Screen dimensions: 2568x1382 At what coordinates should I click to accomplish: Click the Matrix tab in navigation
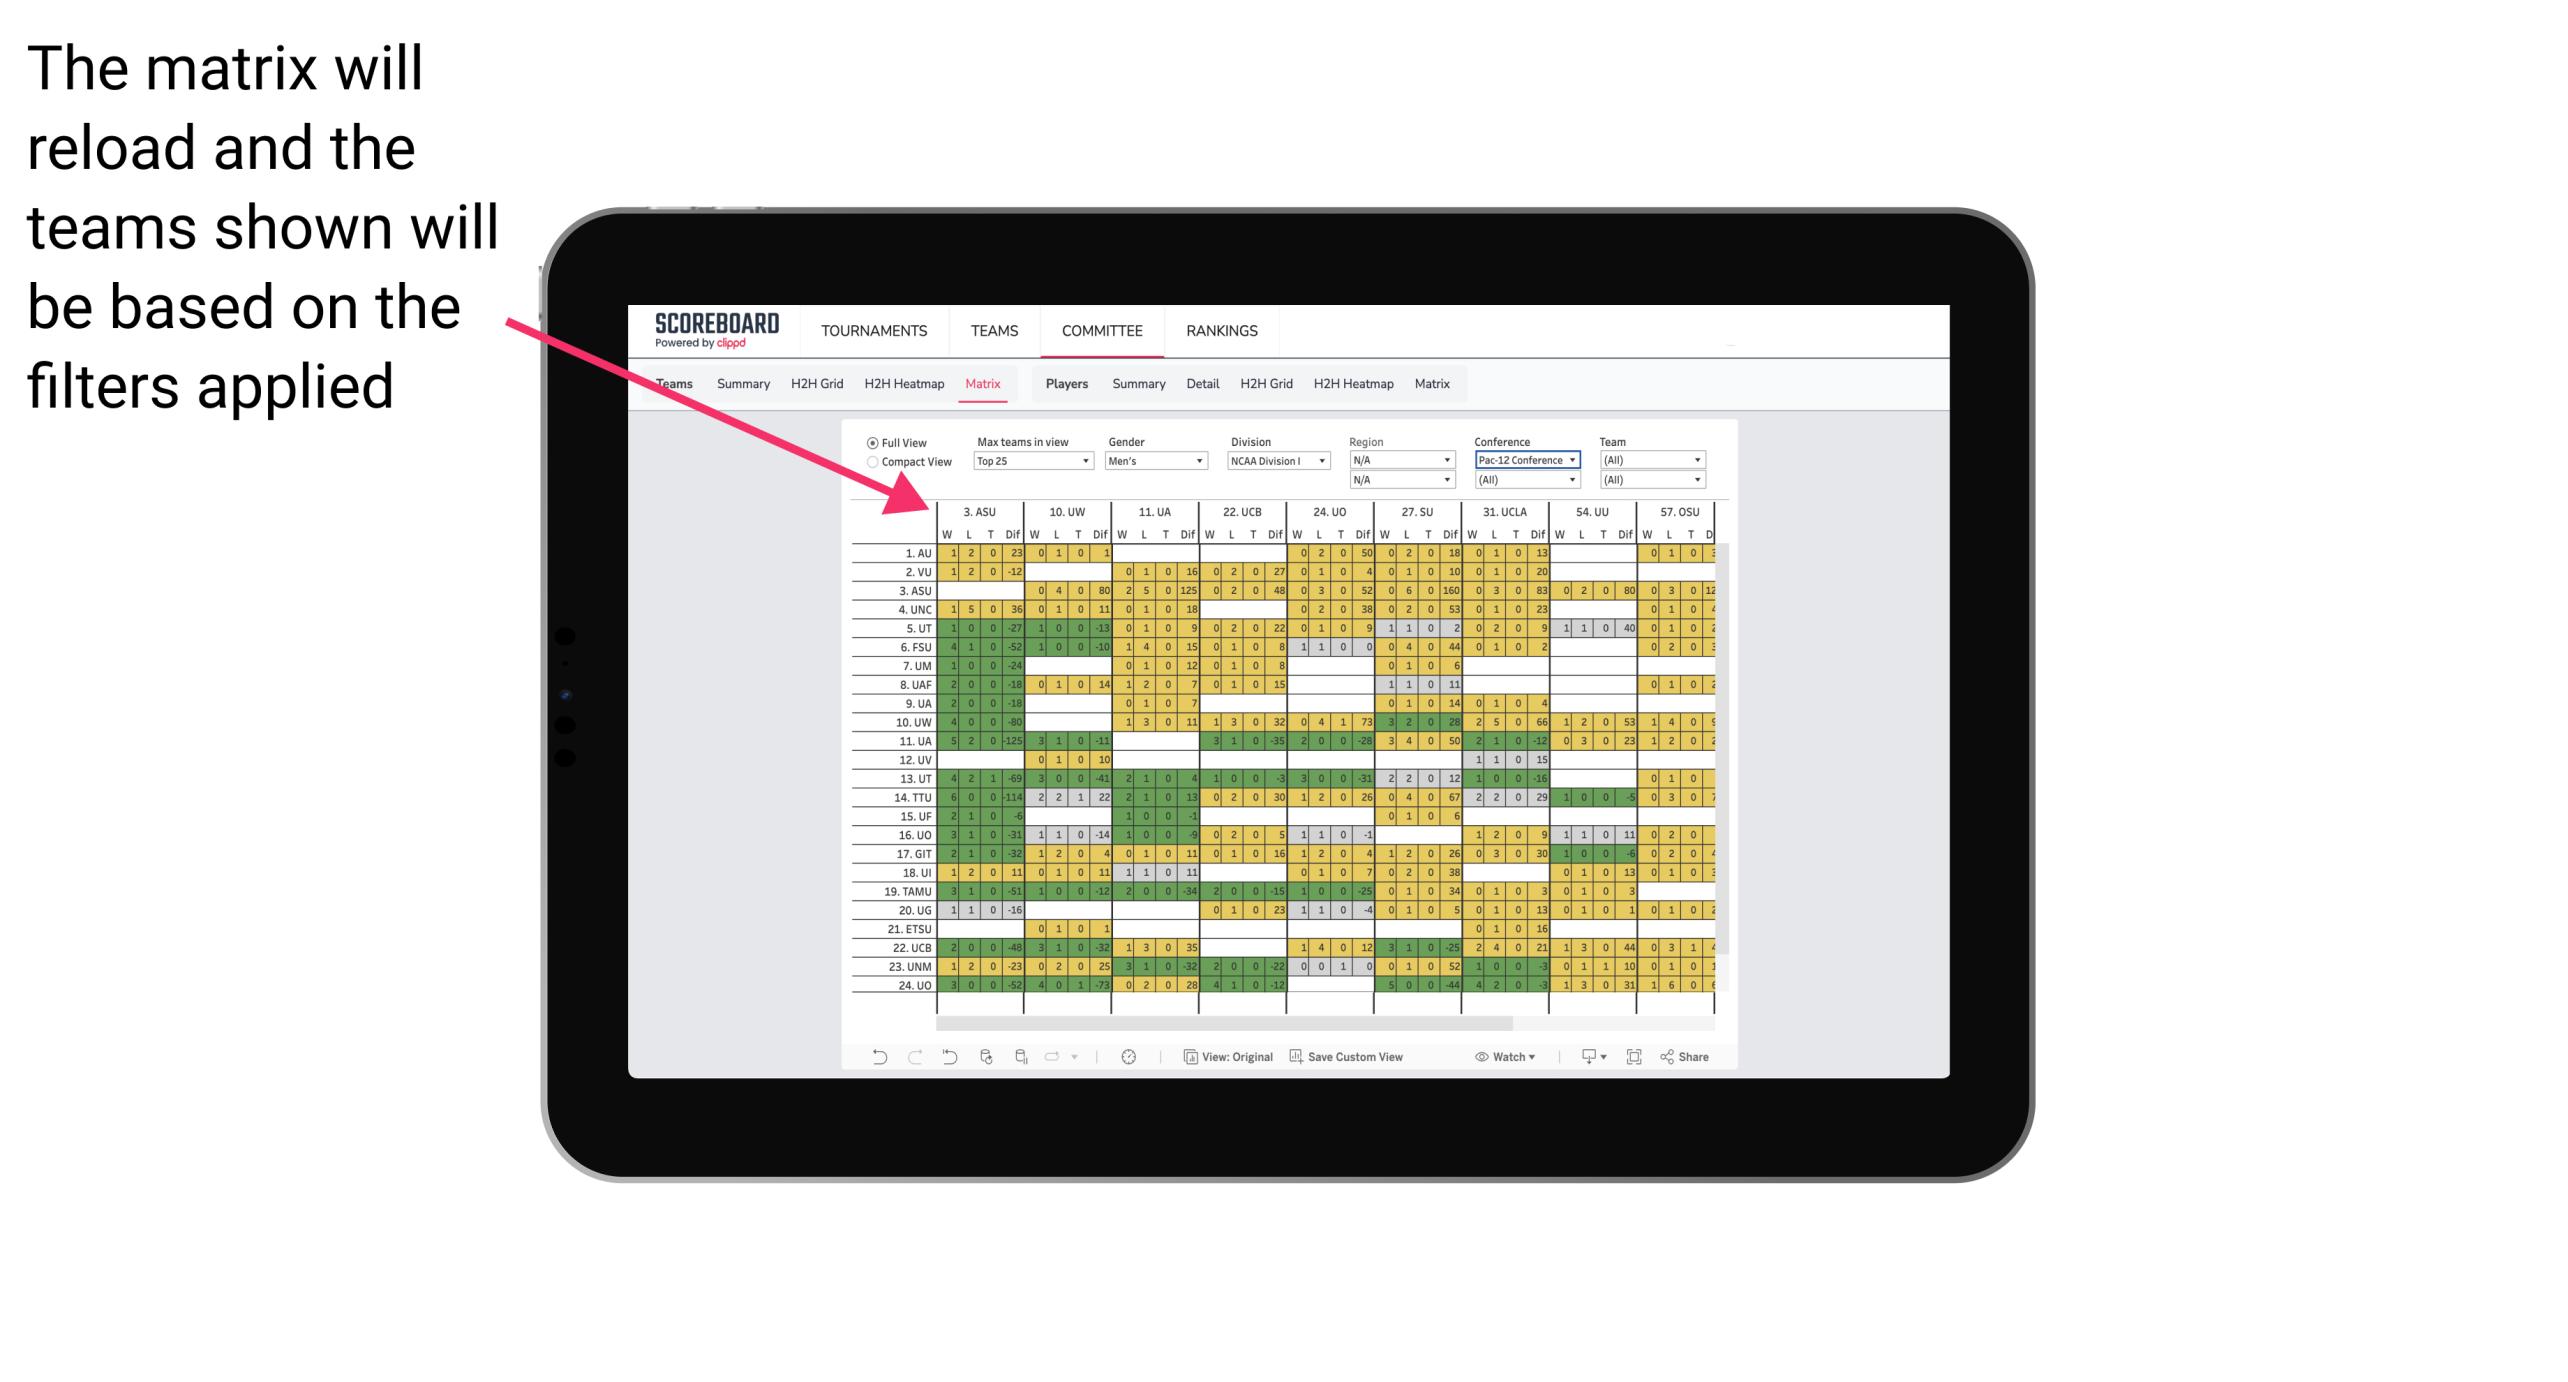(x=985, y=383)
